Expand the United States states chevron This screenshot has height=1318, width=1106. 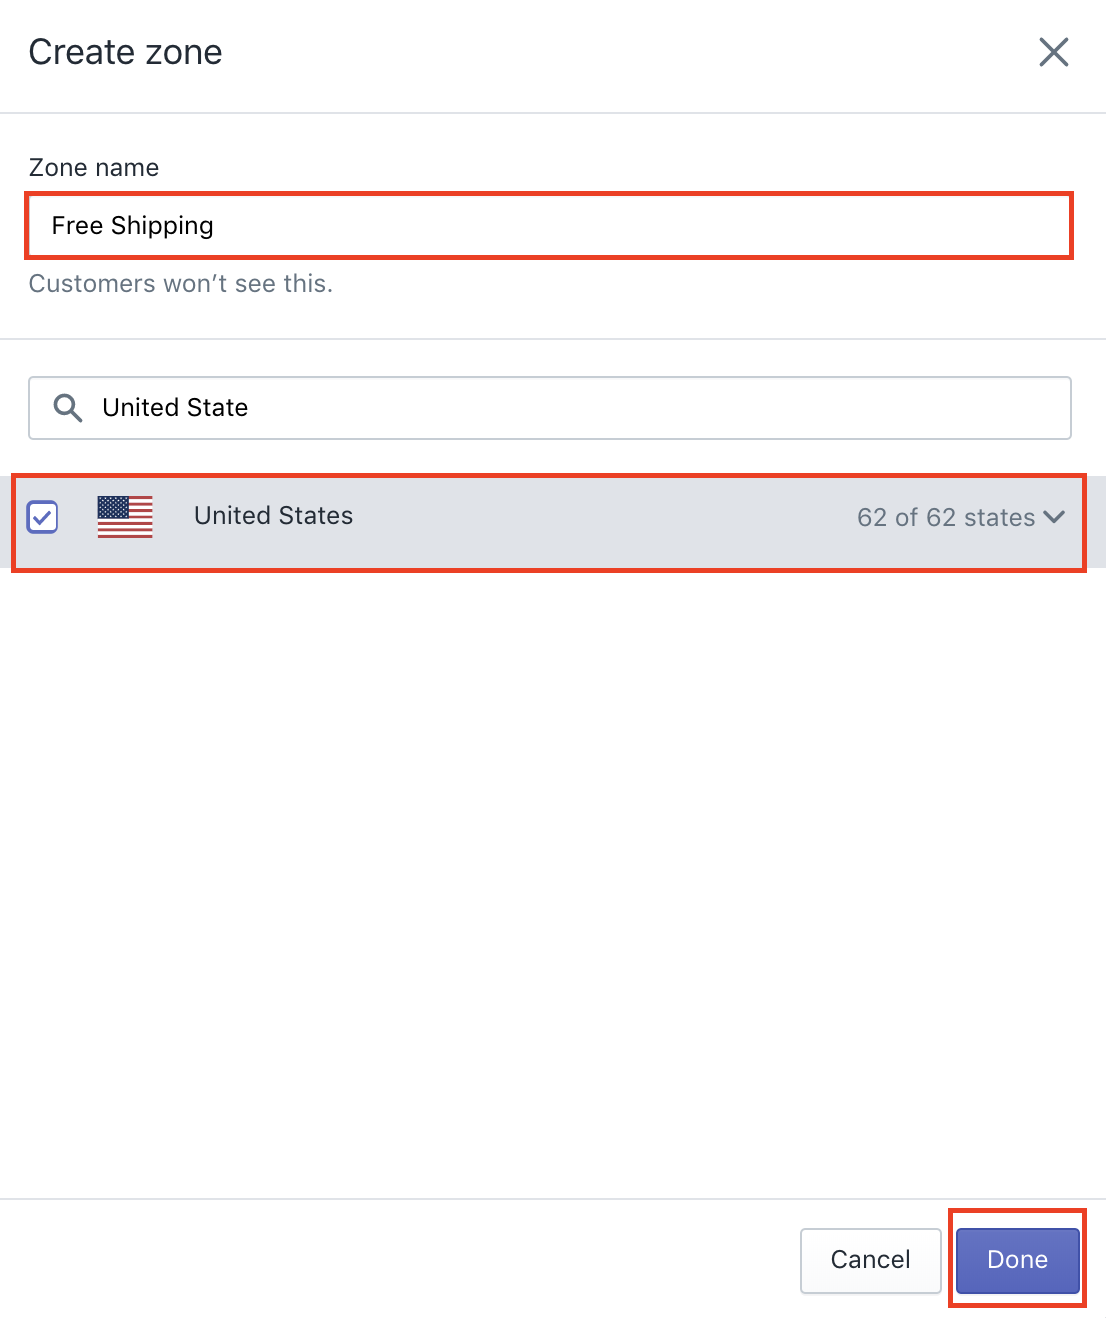point(1054,517)
